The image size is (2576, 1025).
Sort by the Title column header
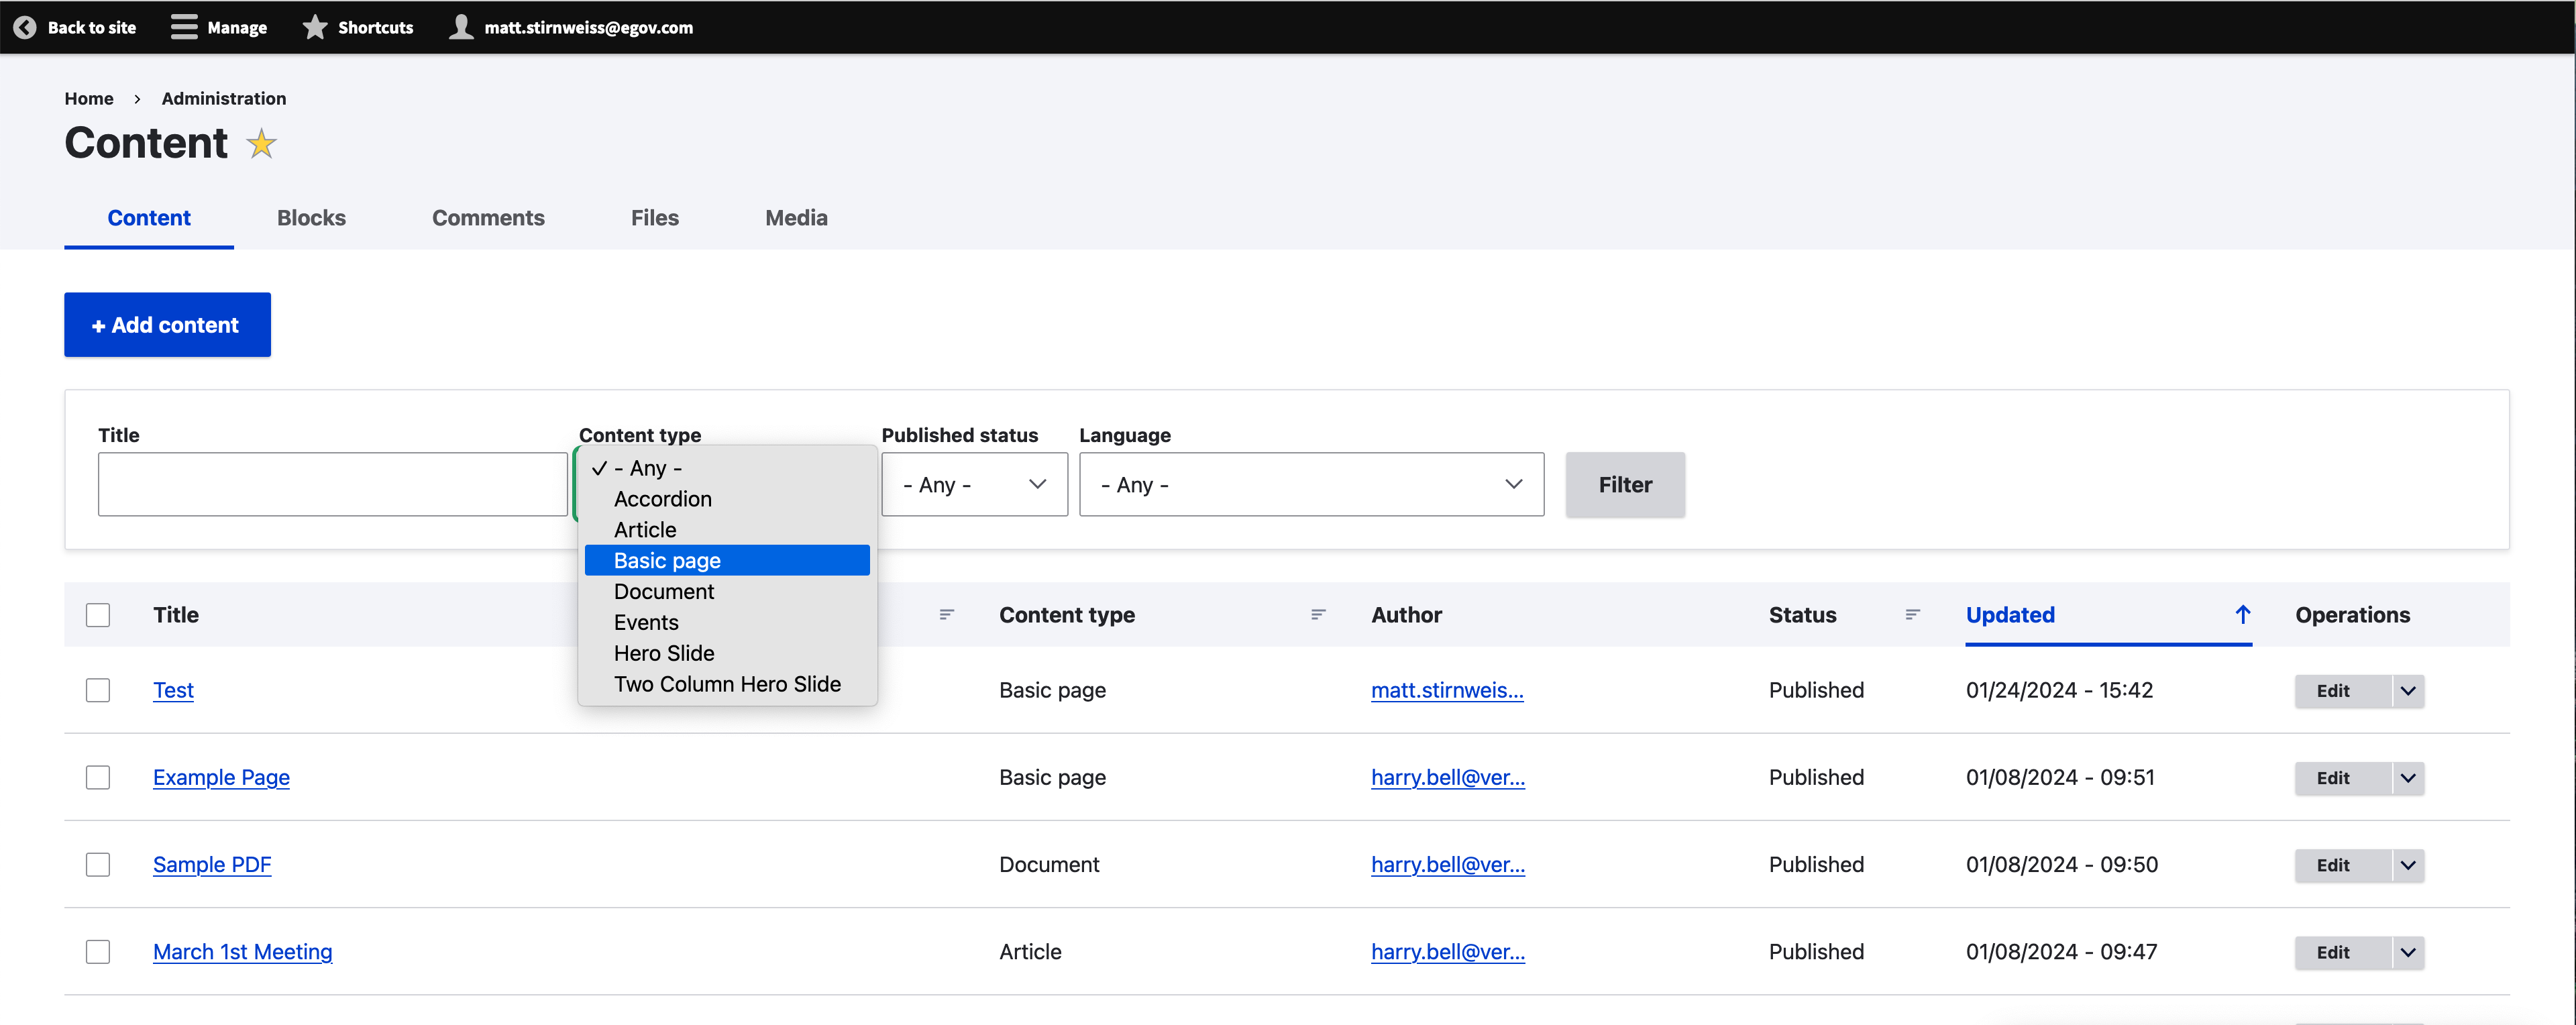(x=176, y=614)
